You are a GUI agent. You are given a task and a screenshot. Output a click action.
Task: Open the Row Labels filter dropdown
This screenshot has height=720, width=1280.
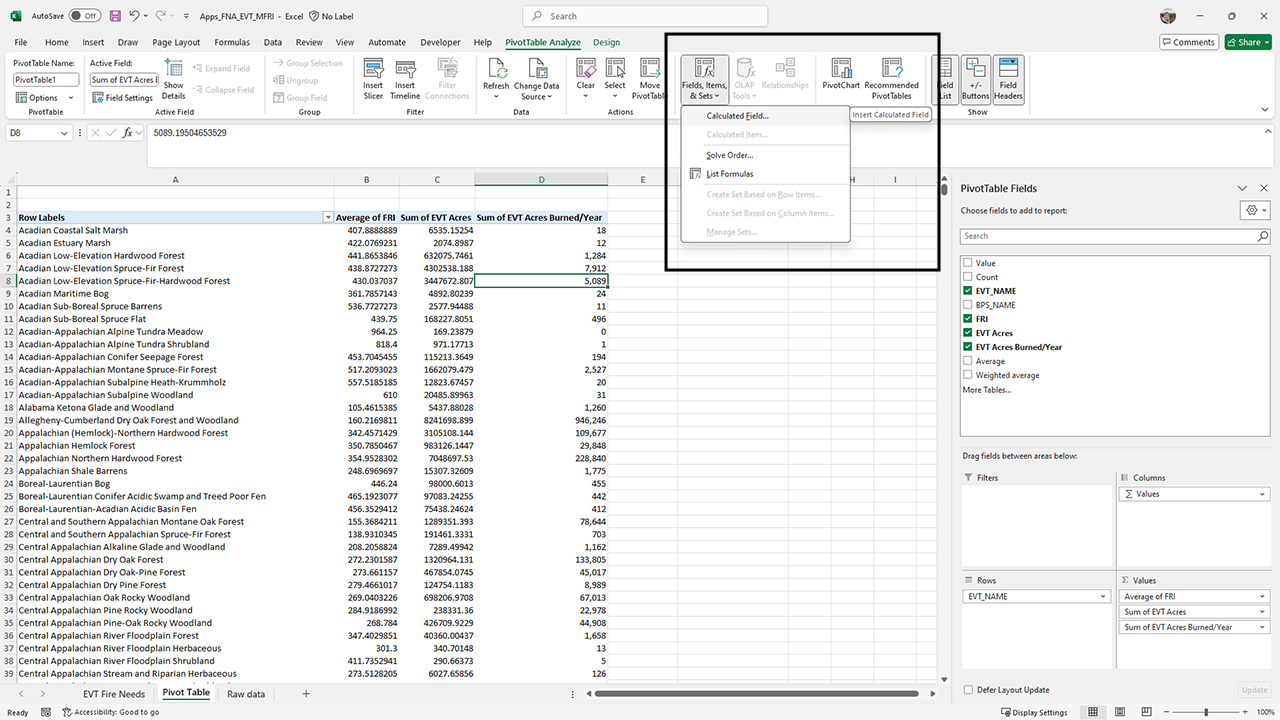click(327, 217)
